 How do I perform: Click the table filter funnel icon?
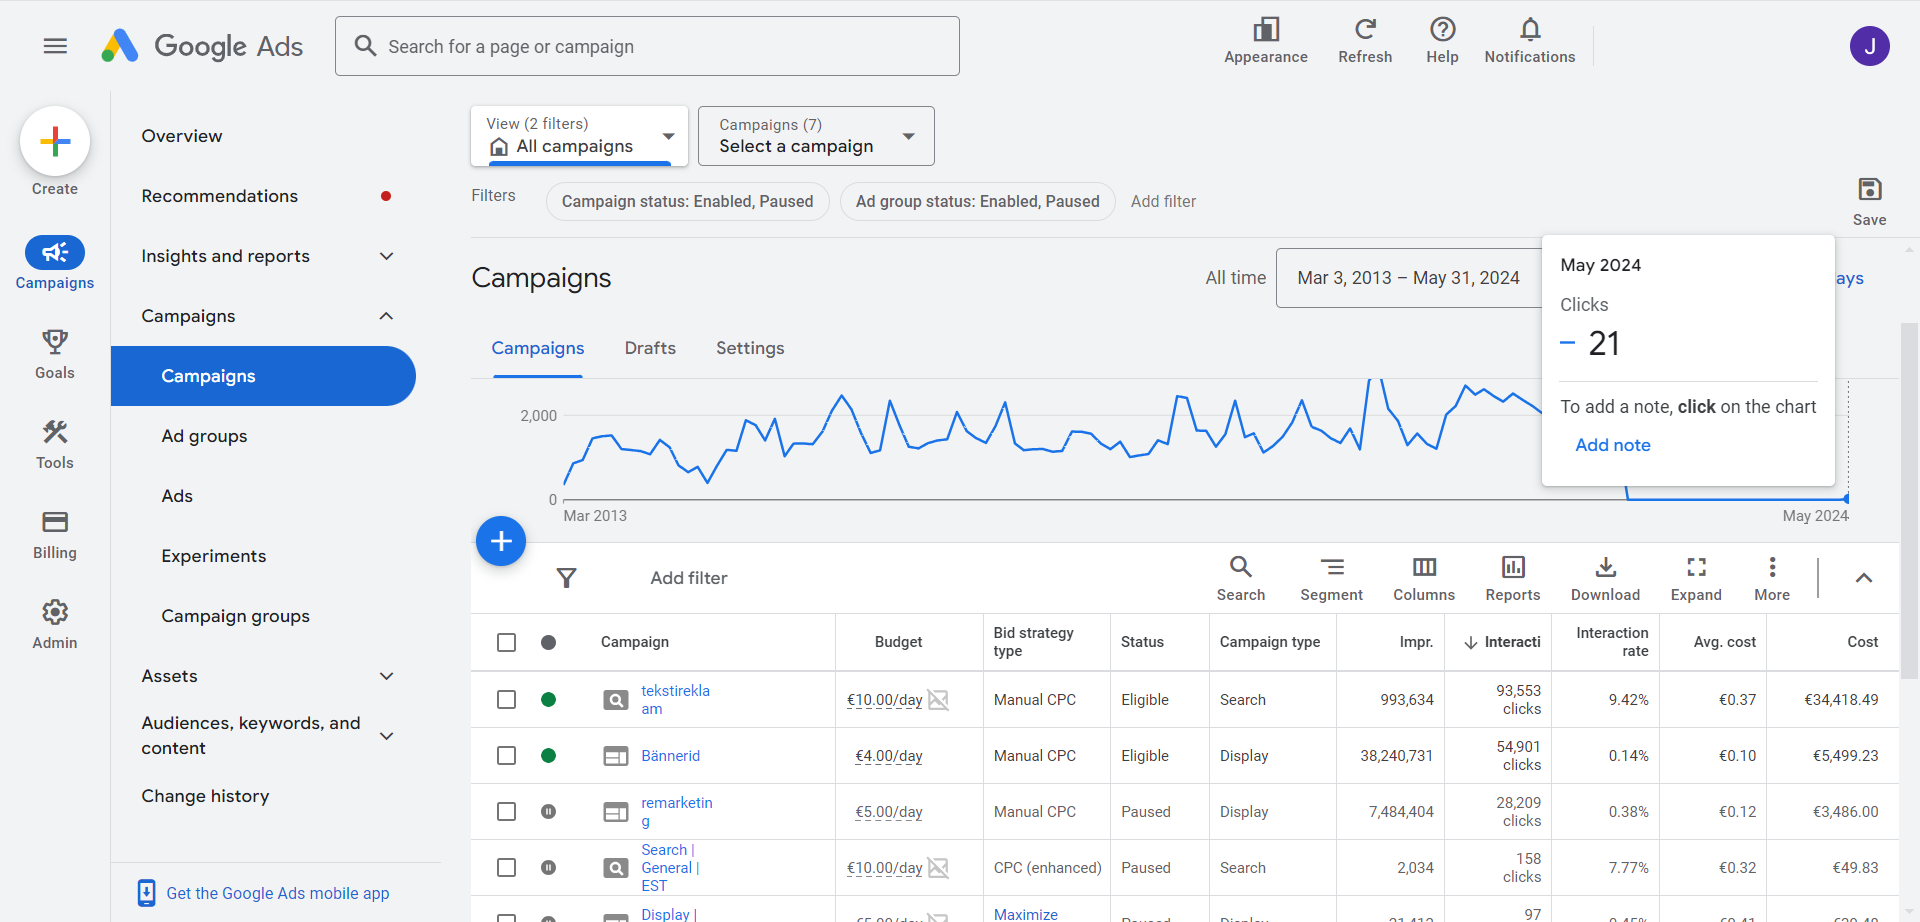[566, 578]
